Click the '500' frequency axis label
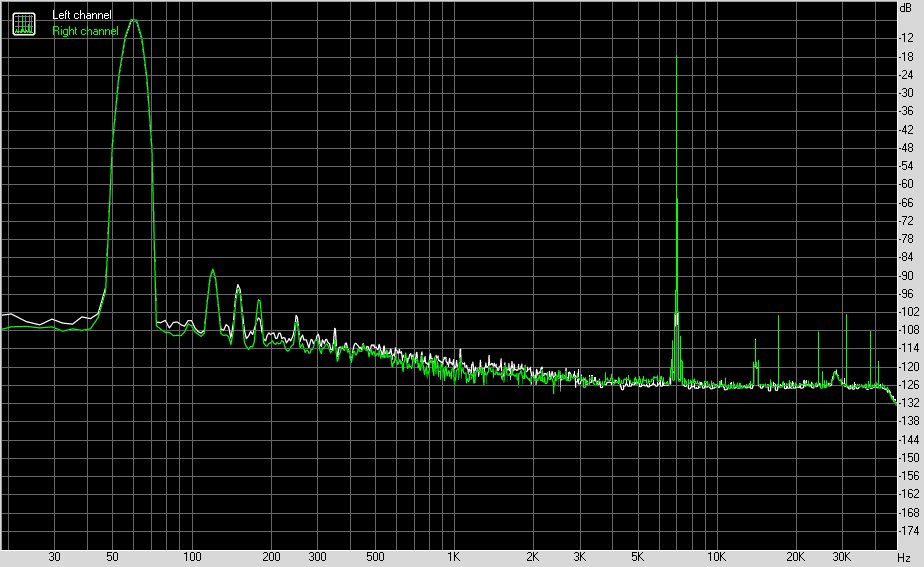The height and width of the screenshot is (567, 924). point(375,557)
